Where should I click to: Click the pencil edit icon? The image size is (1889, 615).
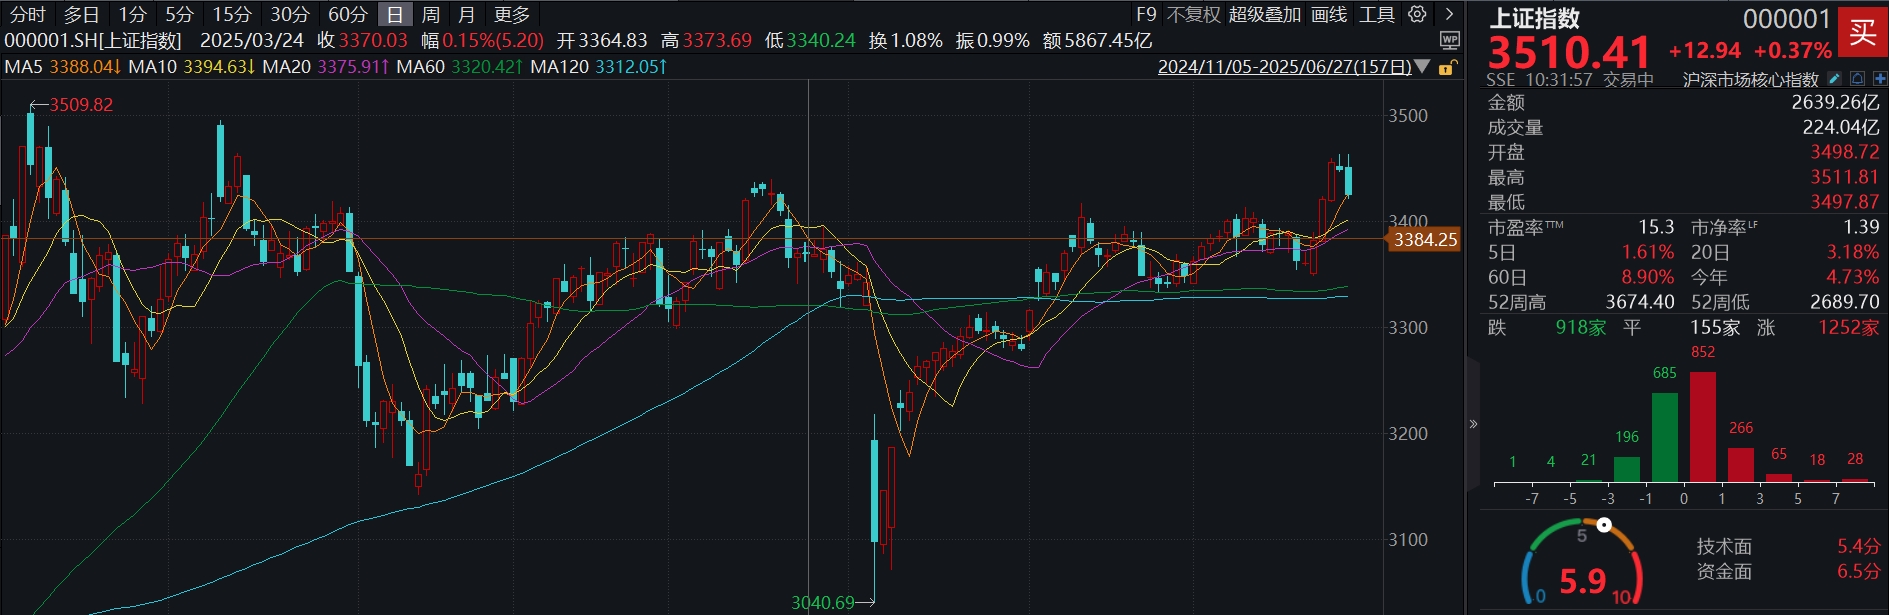[1834, 79]
